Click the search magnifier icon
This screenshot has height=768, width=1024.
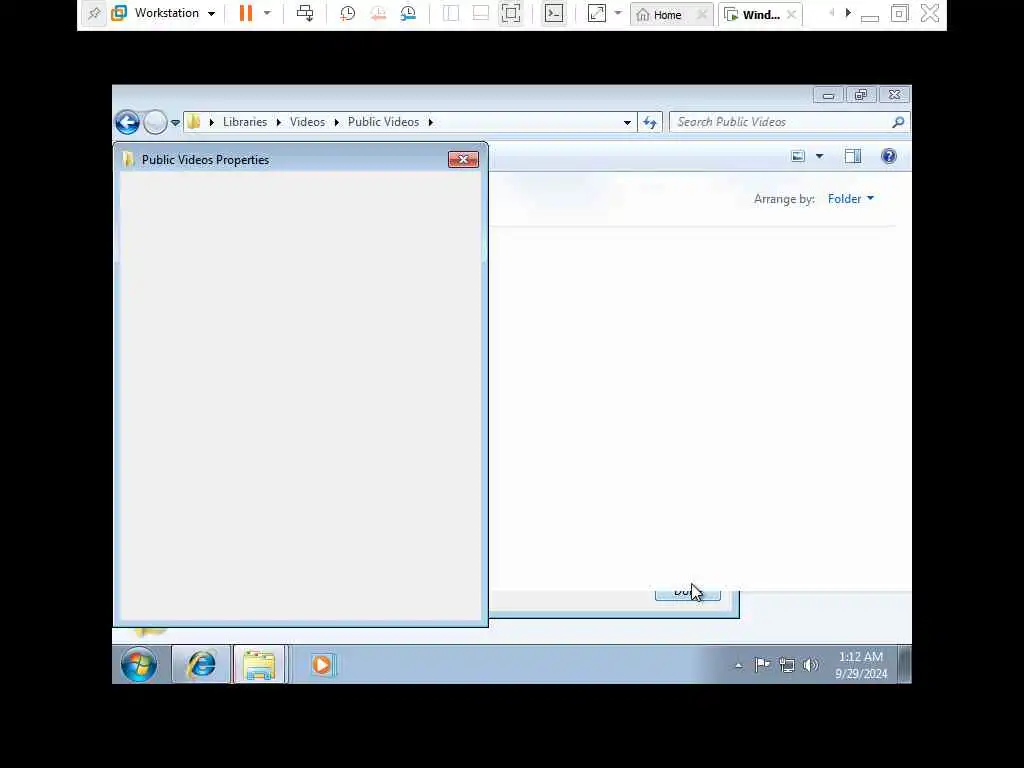coord(899,122)
